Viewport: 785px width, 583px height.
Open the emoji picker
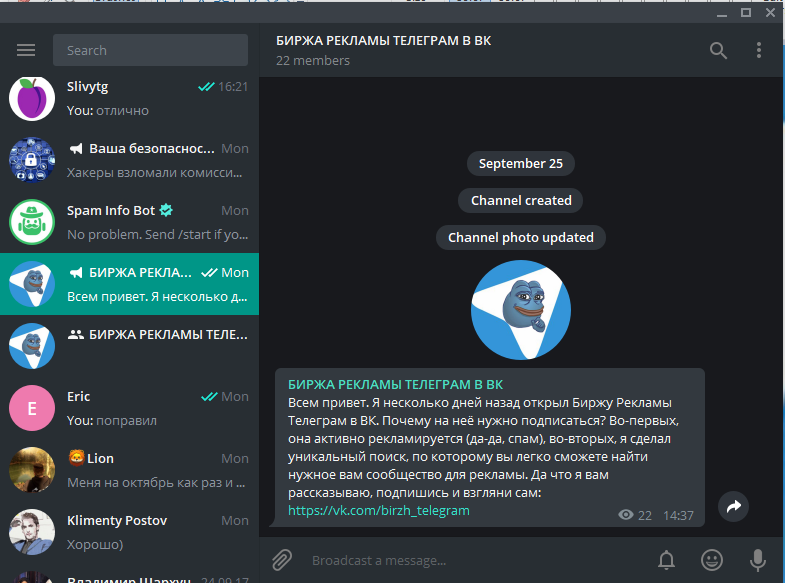pyautogui.click(x=711, y=560)
